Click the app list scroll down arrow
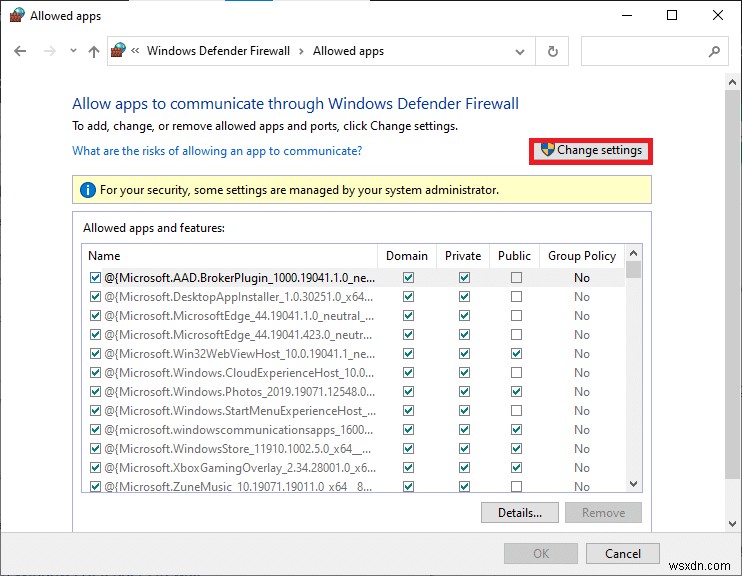The width and height of the screenshot is (742, 576). [633, 483]
